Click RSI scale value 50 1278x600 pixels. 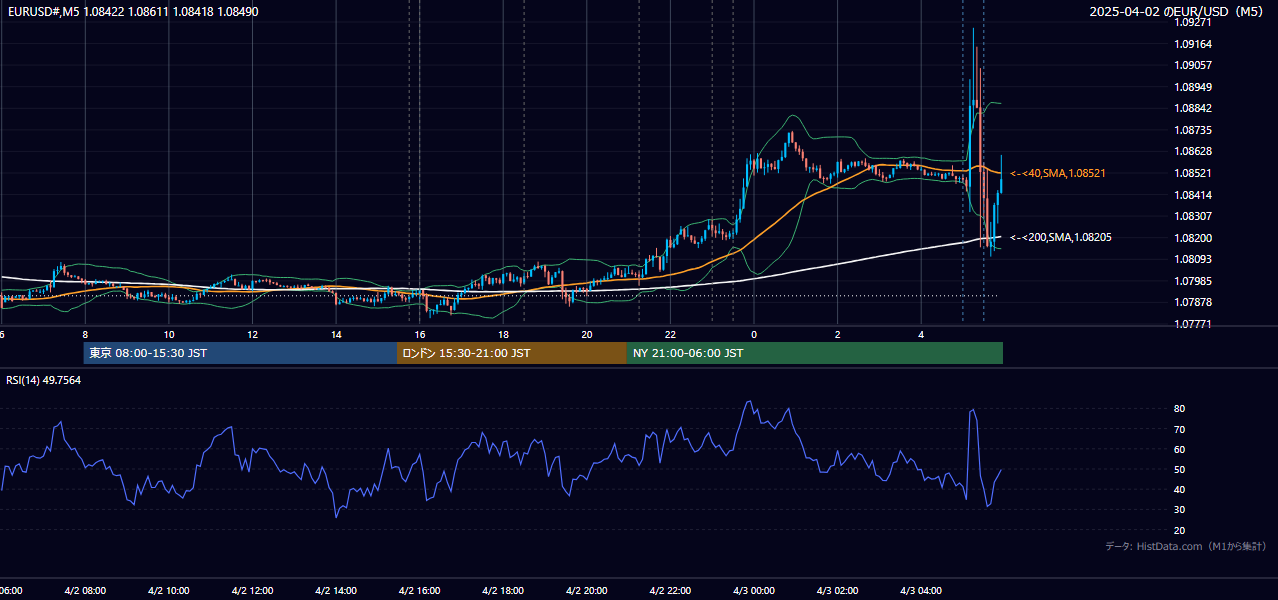tap(1180, 470)
